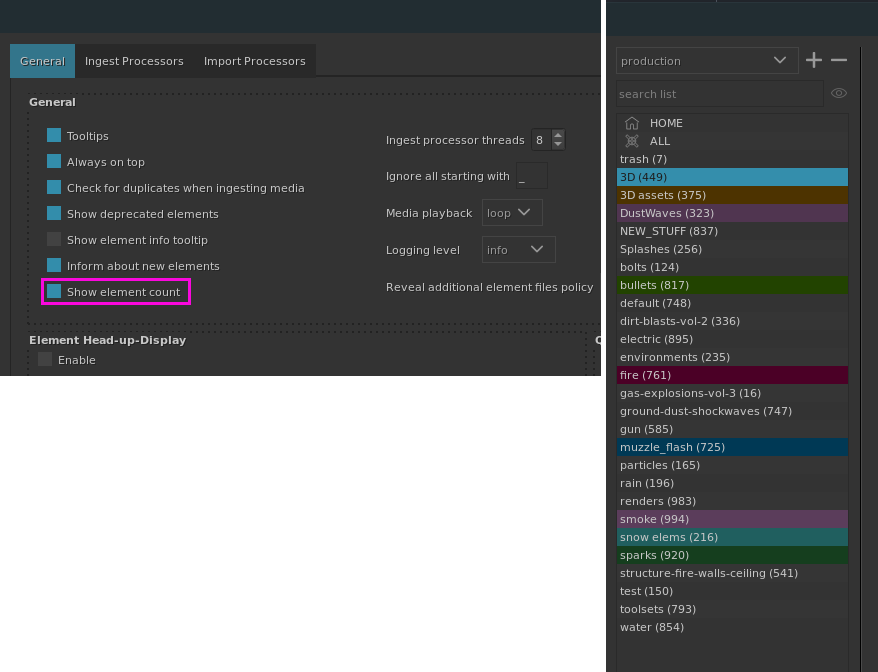878x672 pixels.
Task: Click the plus icon to add a list
Action: pyautogui.click(x=814, y=60)
